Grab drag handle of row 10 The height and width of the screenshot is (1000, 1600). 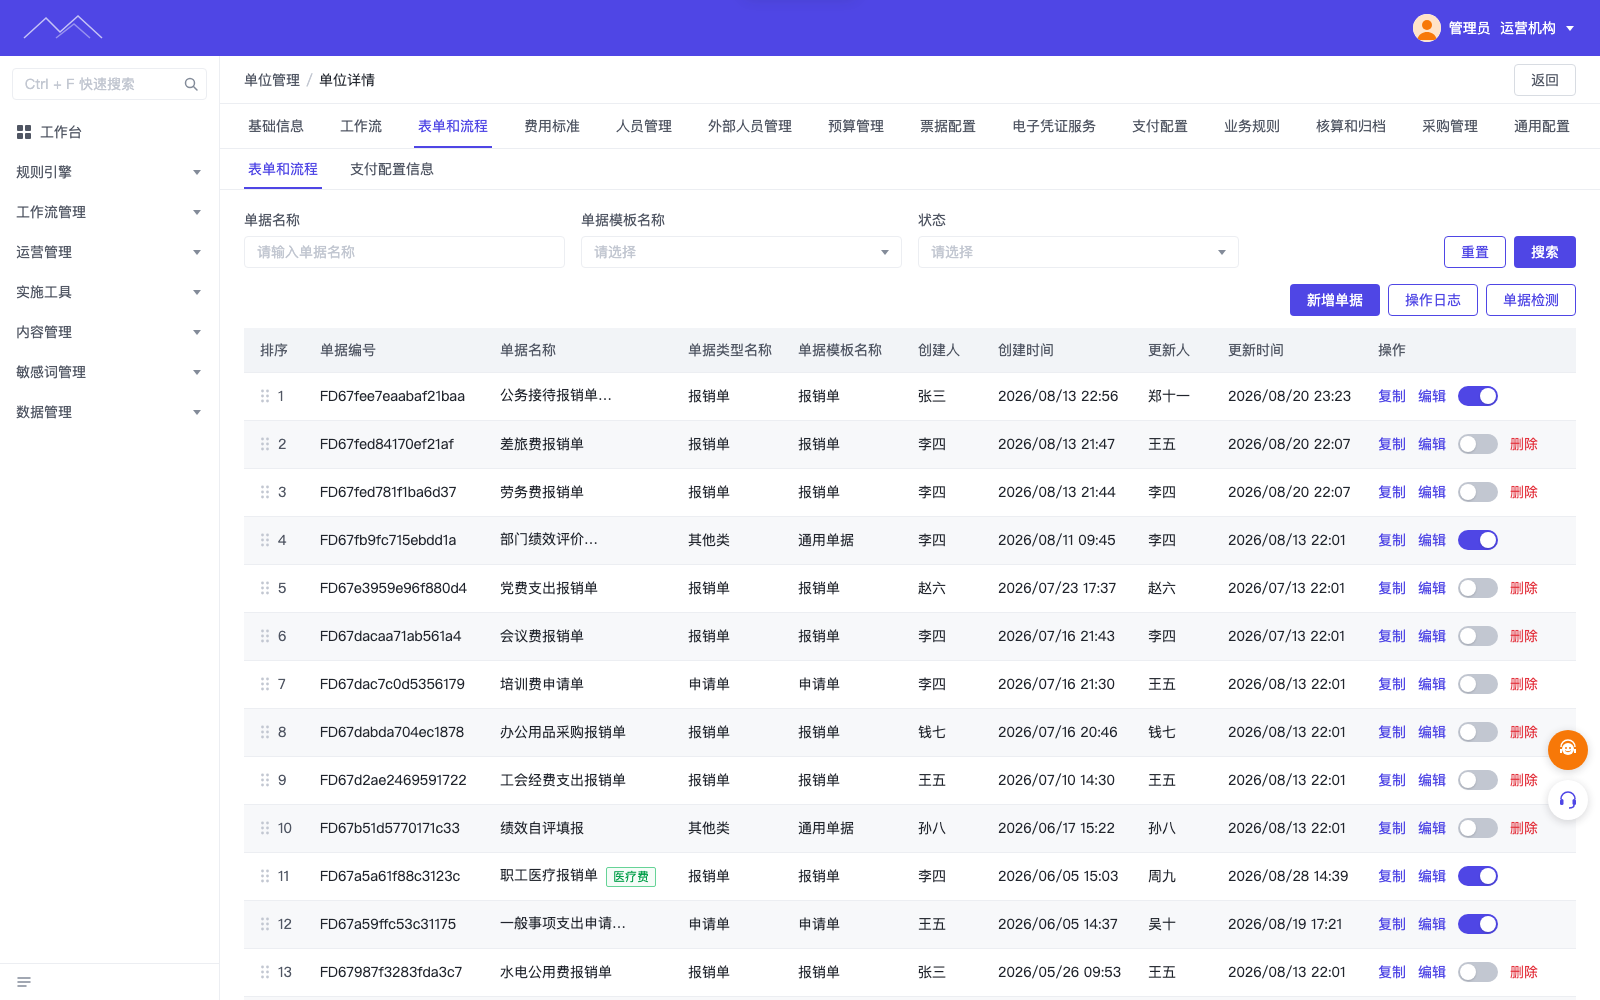tap(265, 828)
